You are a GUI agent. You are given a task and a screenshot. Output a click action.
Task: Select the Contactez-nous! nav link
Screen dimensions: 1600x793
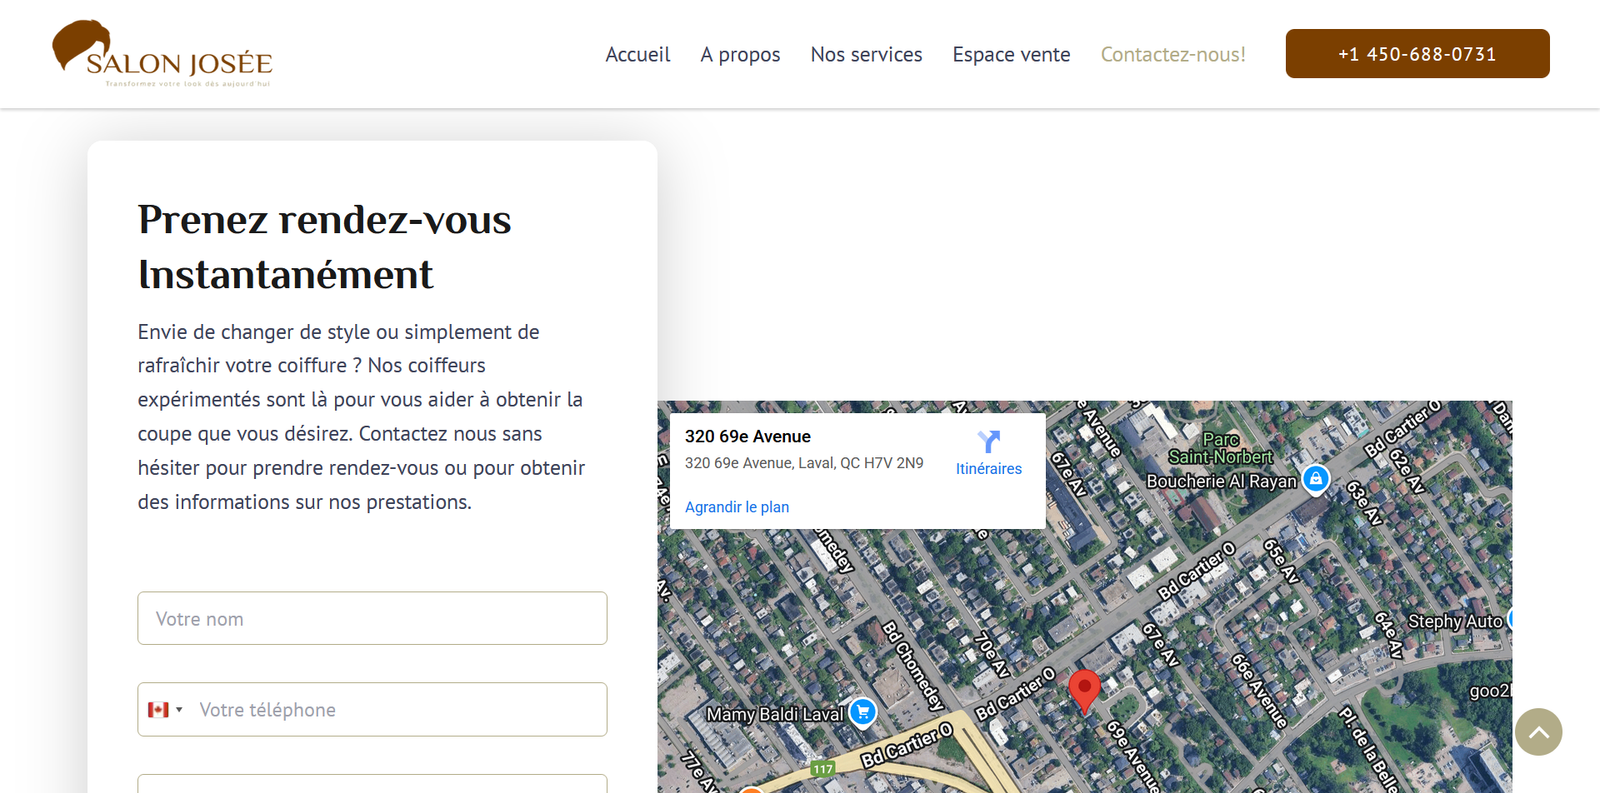pos(1173,55)
